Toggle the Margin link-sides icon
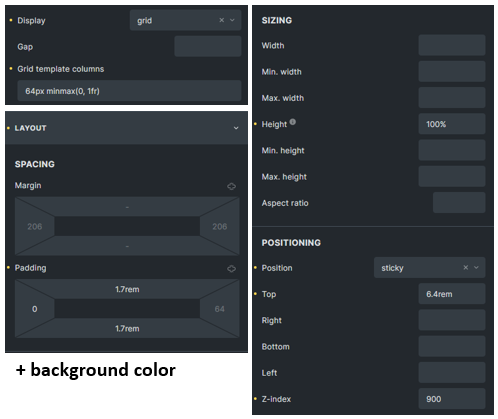The width and height of the screenshot is (498, 419). [231, 186]
